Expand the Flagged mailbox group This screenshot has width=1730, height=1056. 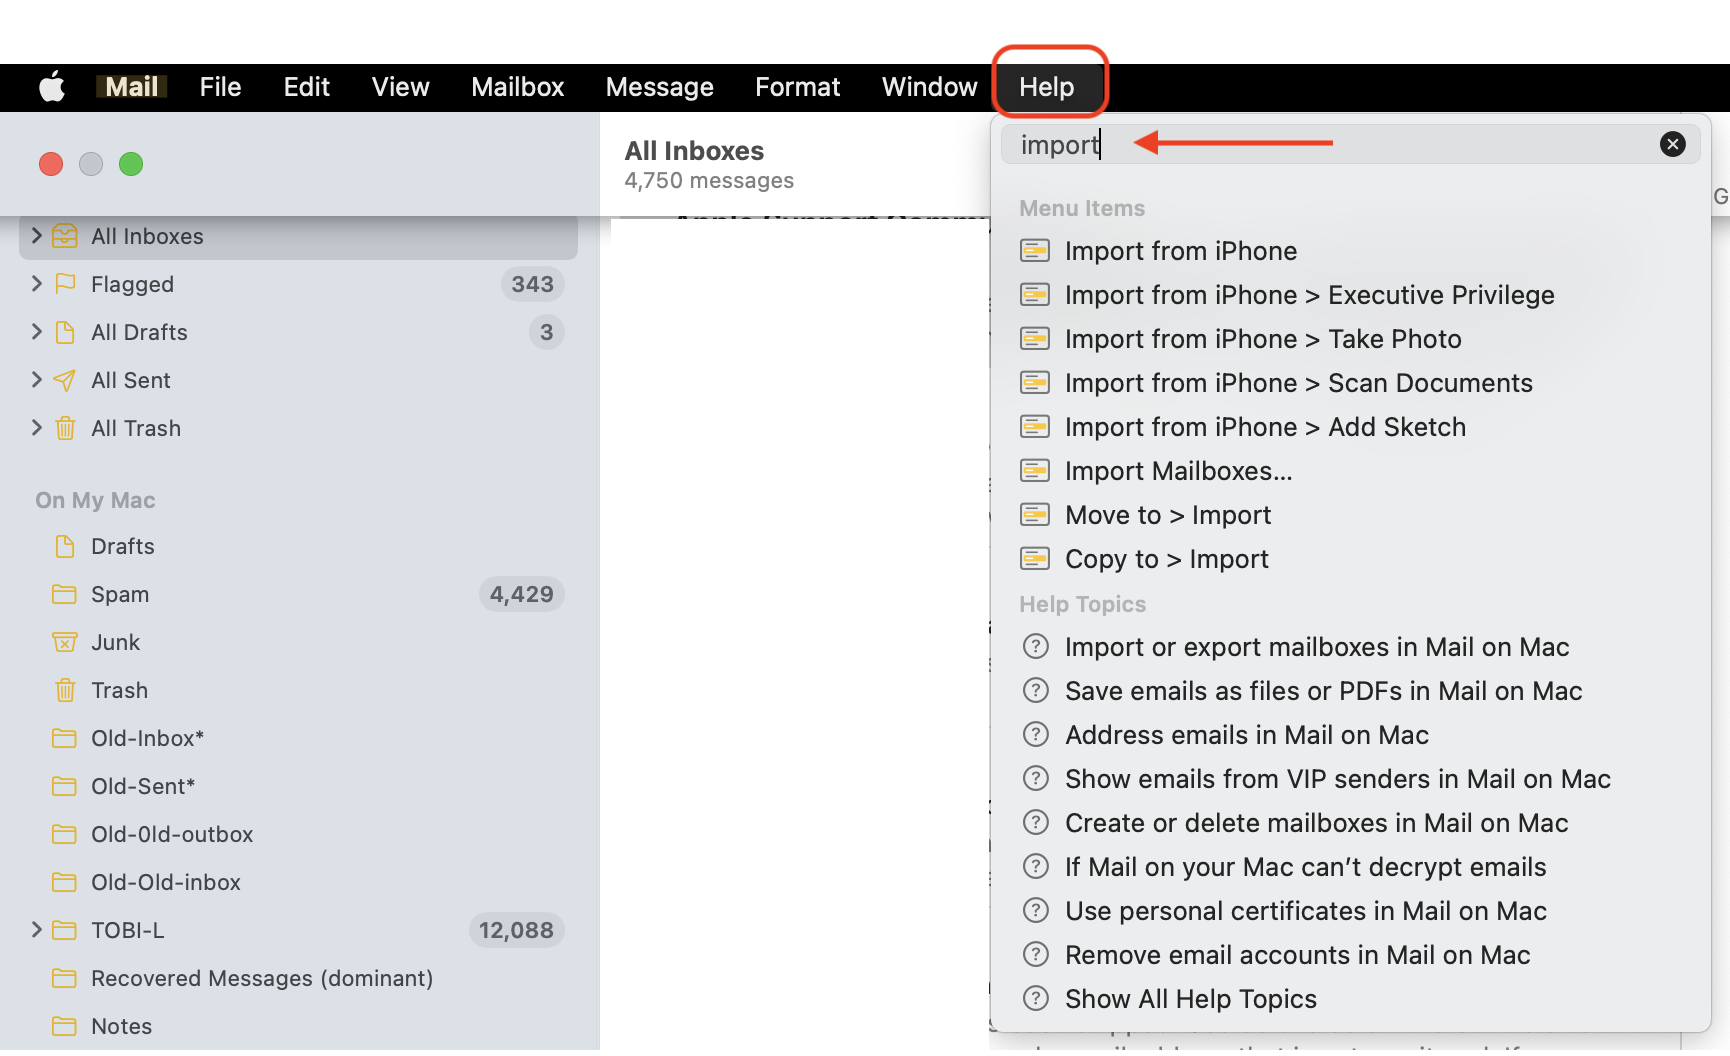37,283
